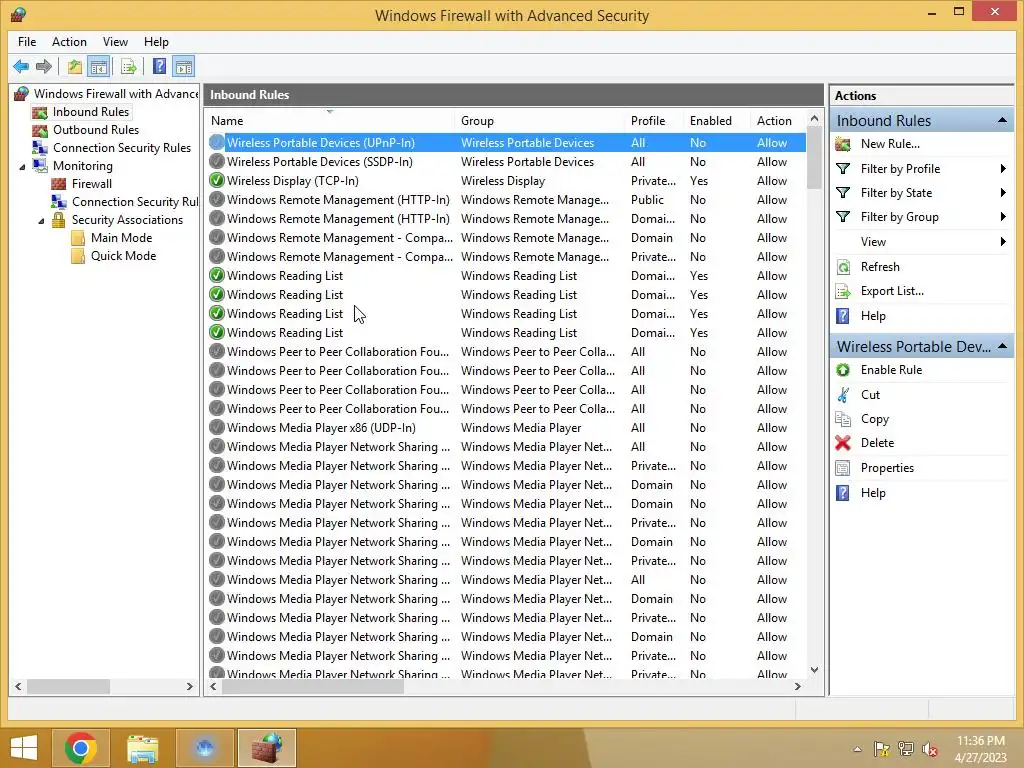Viewport: 1024px width, 768px height.
Task: Click the rules list vertical scrollbar thumb
Action: (814, 159)
